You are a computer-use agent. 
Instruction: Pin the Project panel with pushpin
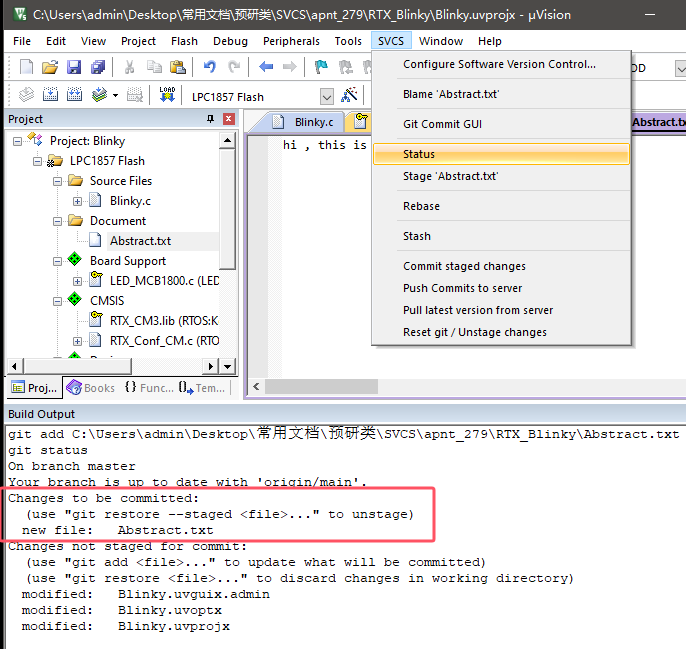point(210,119)
